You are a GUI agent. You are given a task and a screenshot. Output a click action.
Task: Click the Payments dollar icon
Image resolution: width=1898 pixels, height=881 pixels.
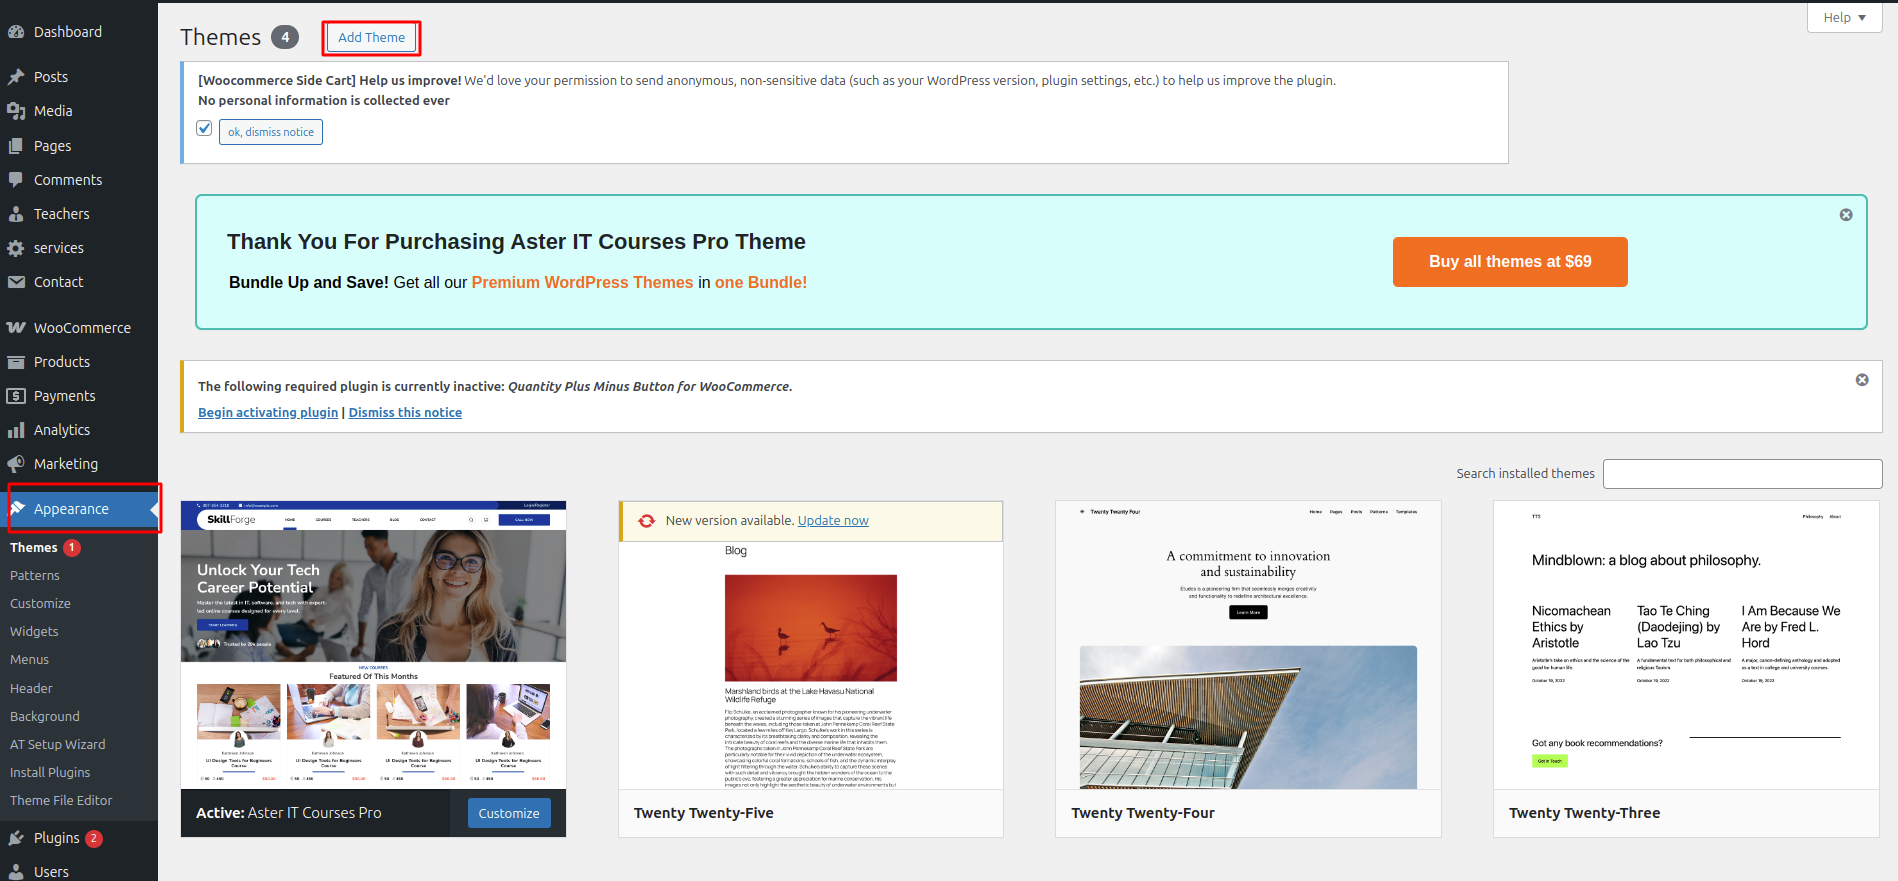tap(16, 396)
